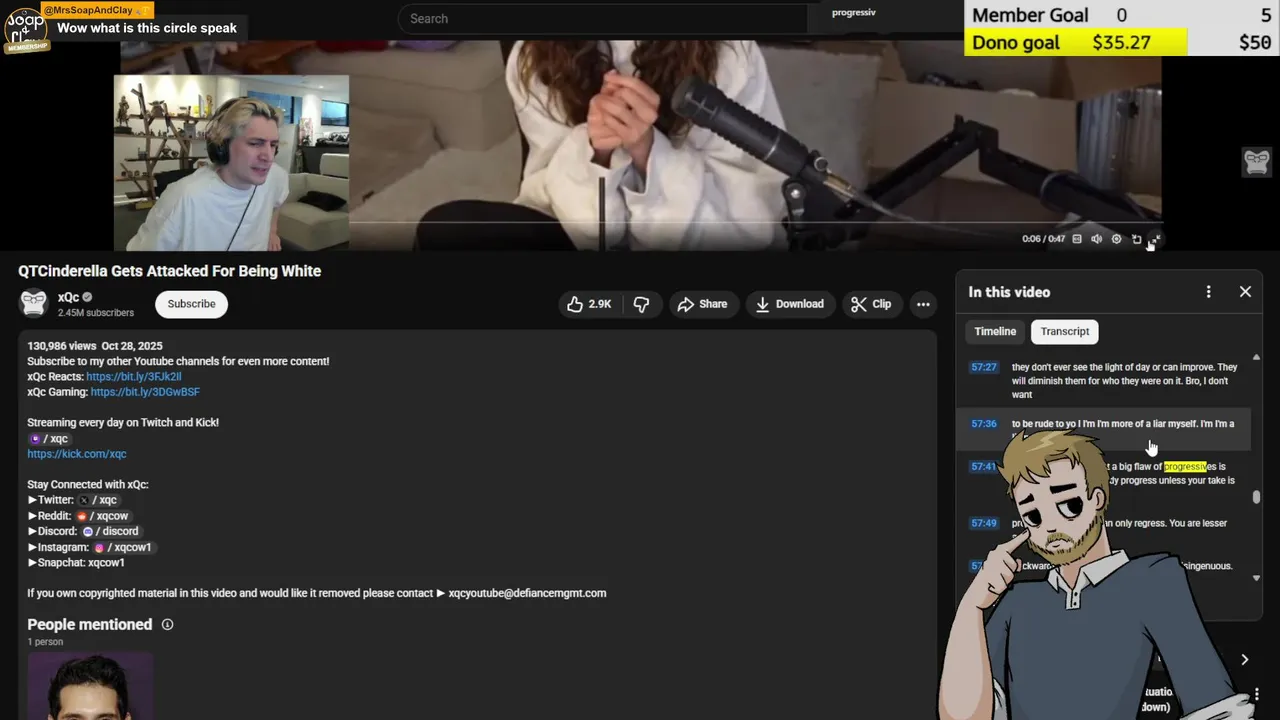Image resolution: width=1280 pixels, height=720 pixels.
Task: Click the miniplayer icon in the video controls
Action: click(x=1137, y=239)
